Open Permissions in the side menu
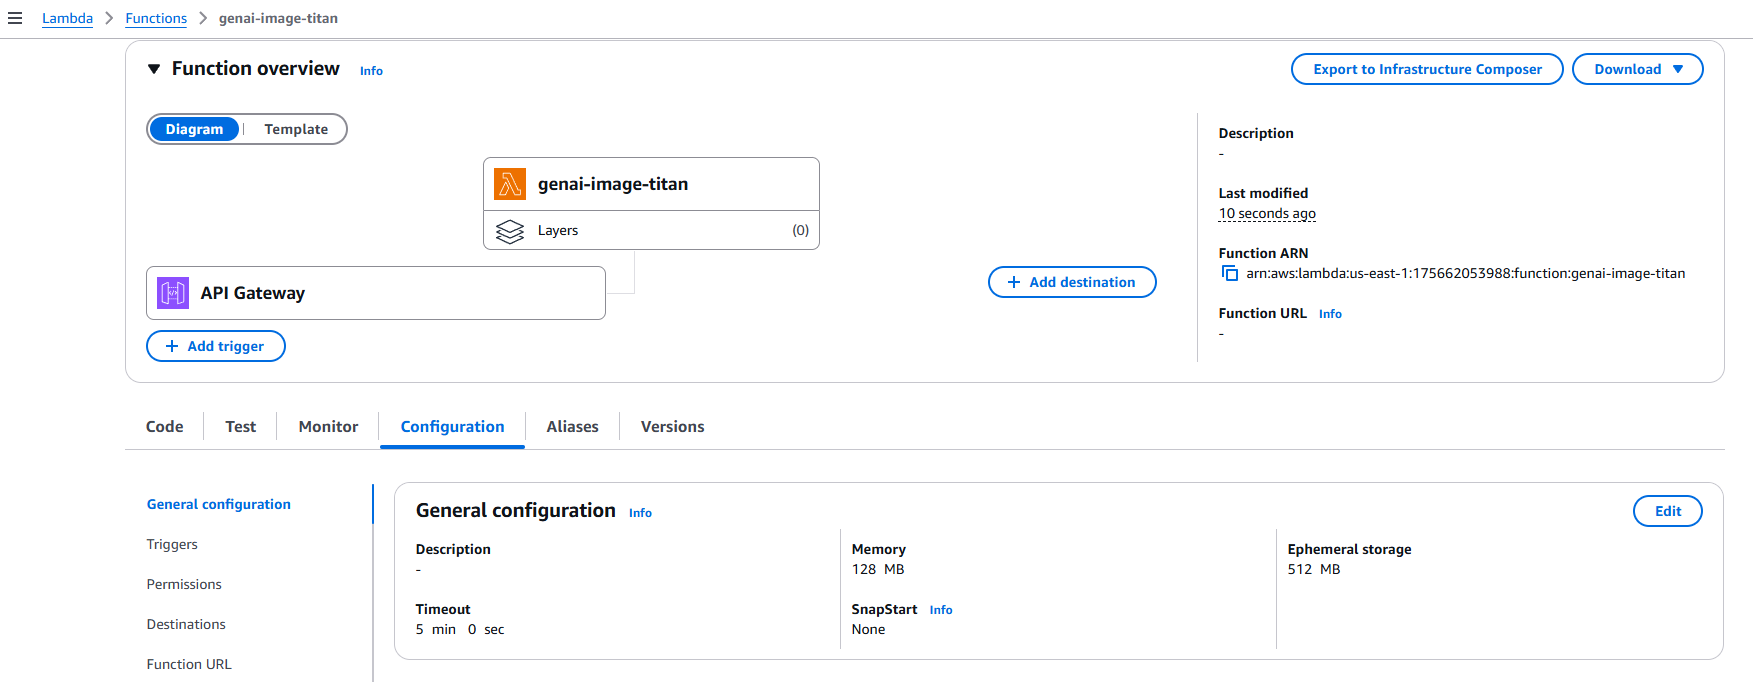 coord(184,584)
